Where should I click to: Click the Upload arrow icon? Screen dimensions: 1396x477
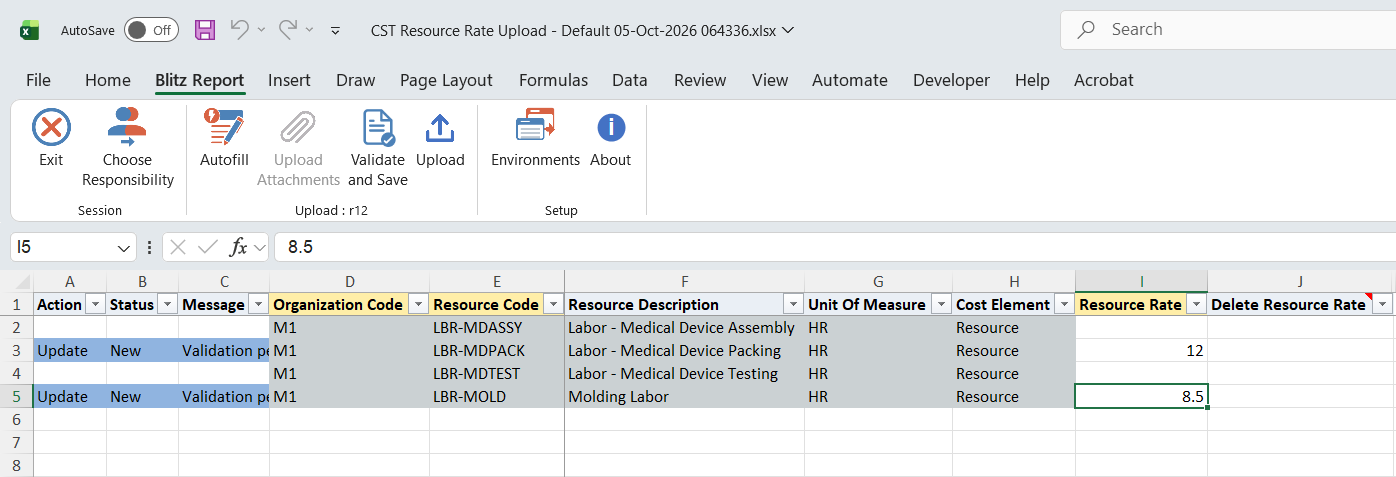click(x=440, y=128)
